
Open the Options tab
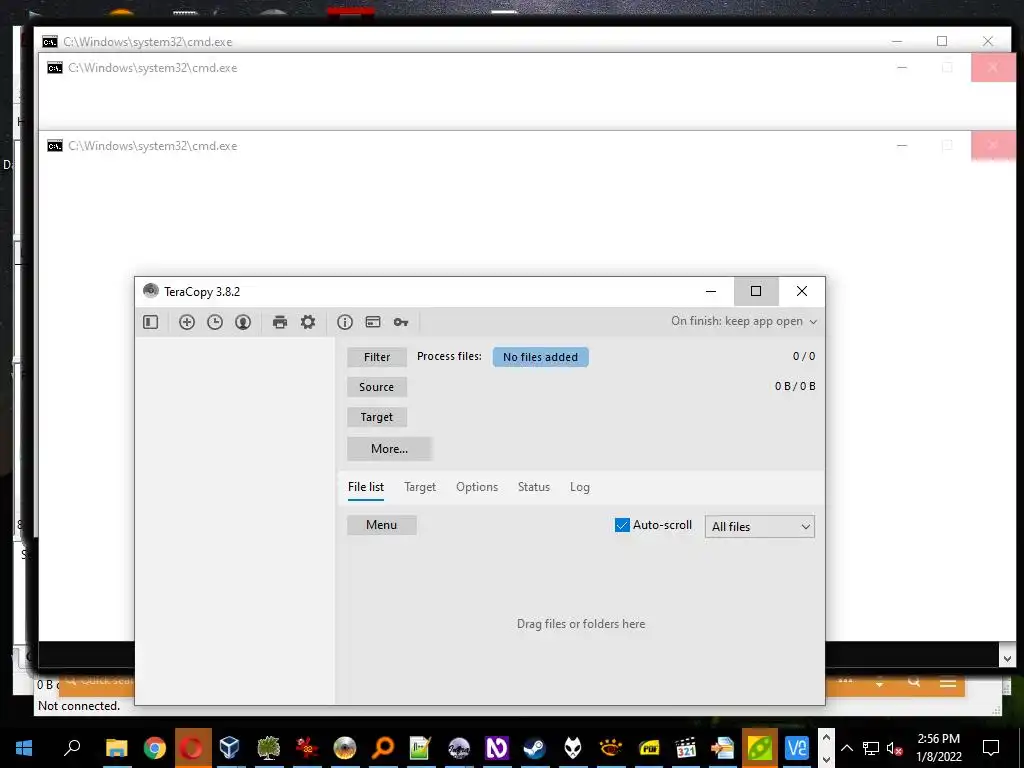coord(477,487)
